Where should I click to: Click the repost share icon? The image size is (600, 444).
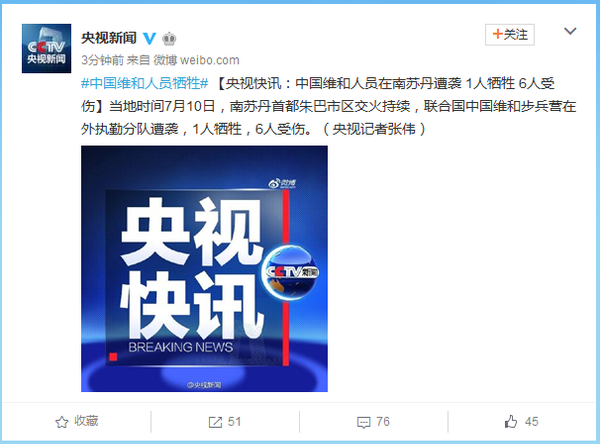pyautogui.click(x=215, y=422)
